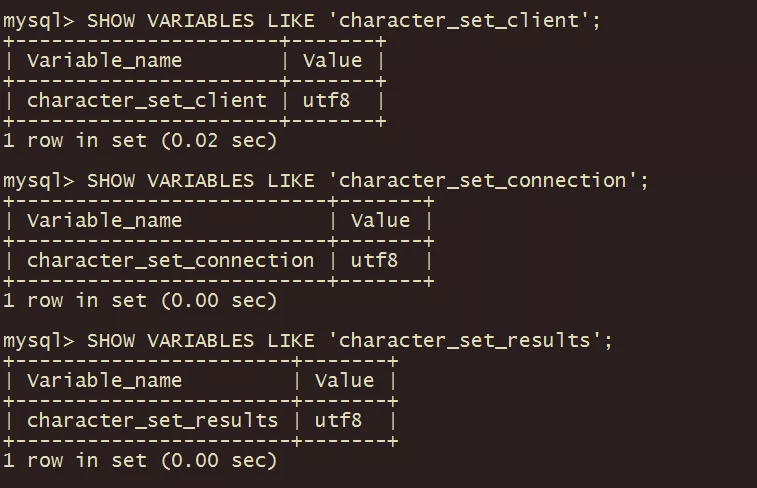
Task: Click the utf8 value for character_set_connection
Action: [374, 260]
